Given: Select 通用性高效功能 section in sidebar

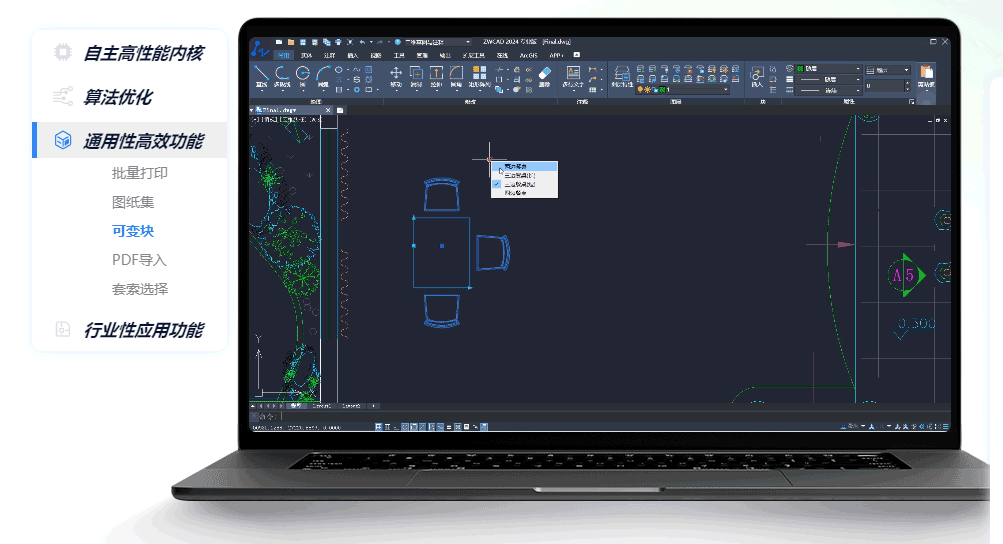Looking at the screenshot, I should tap(130, 140).
